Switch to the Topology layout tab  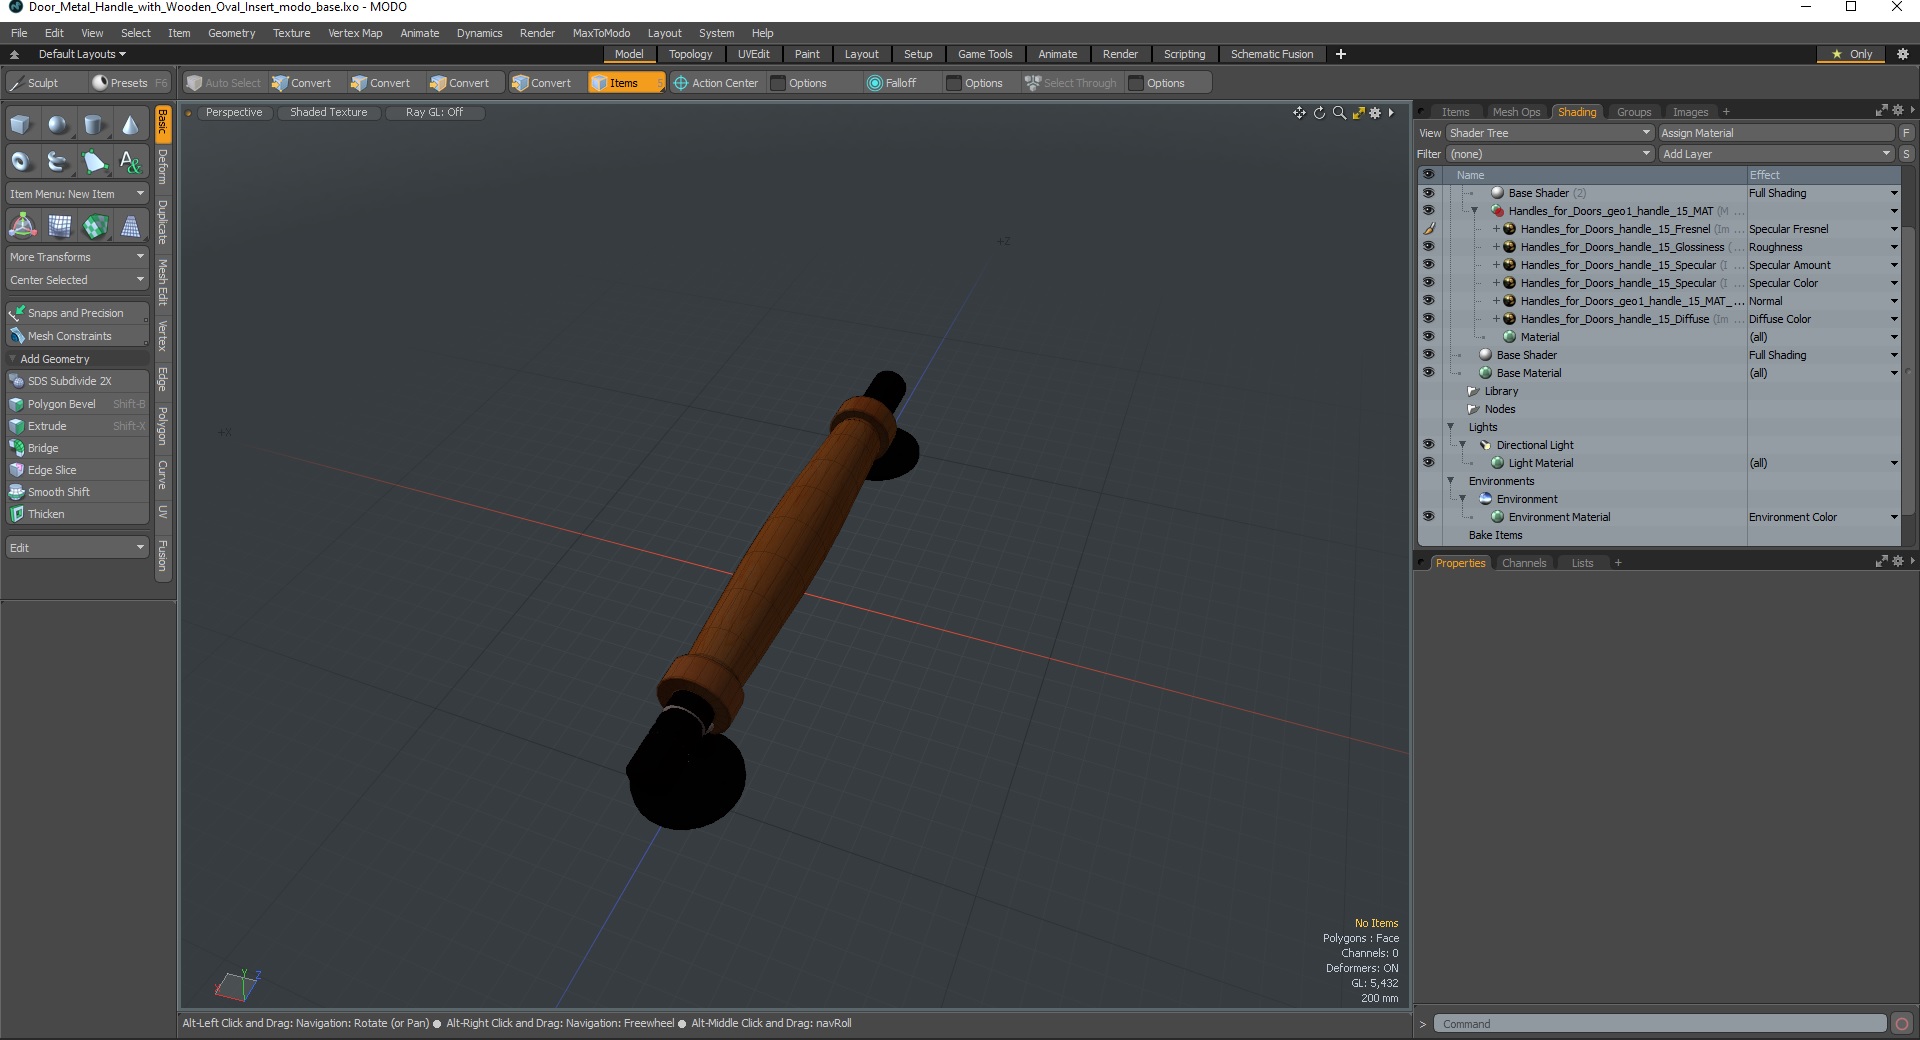tap(690, 54)
